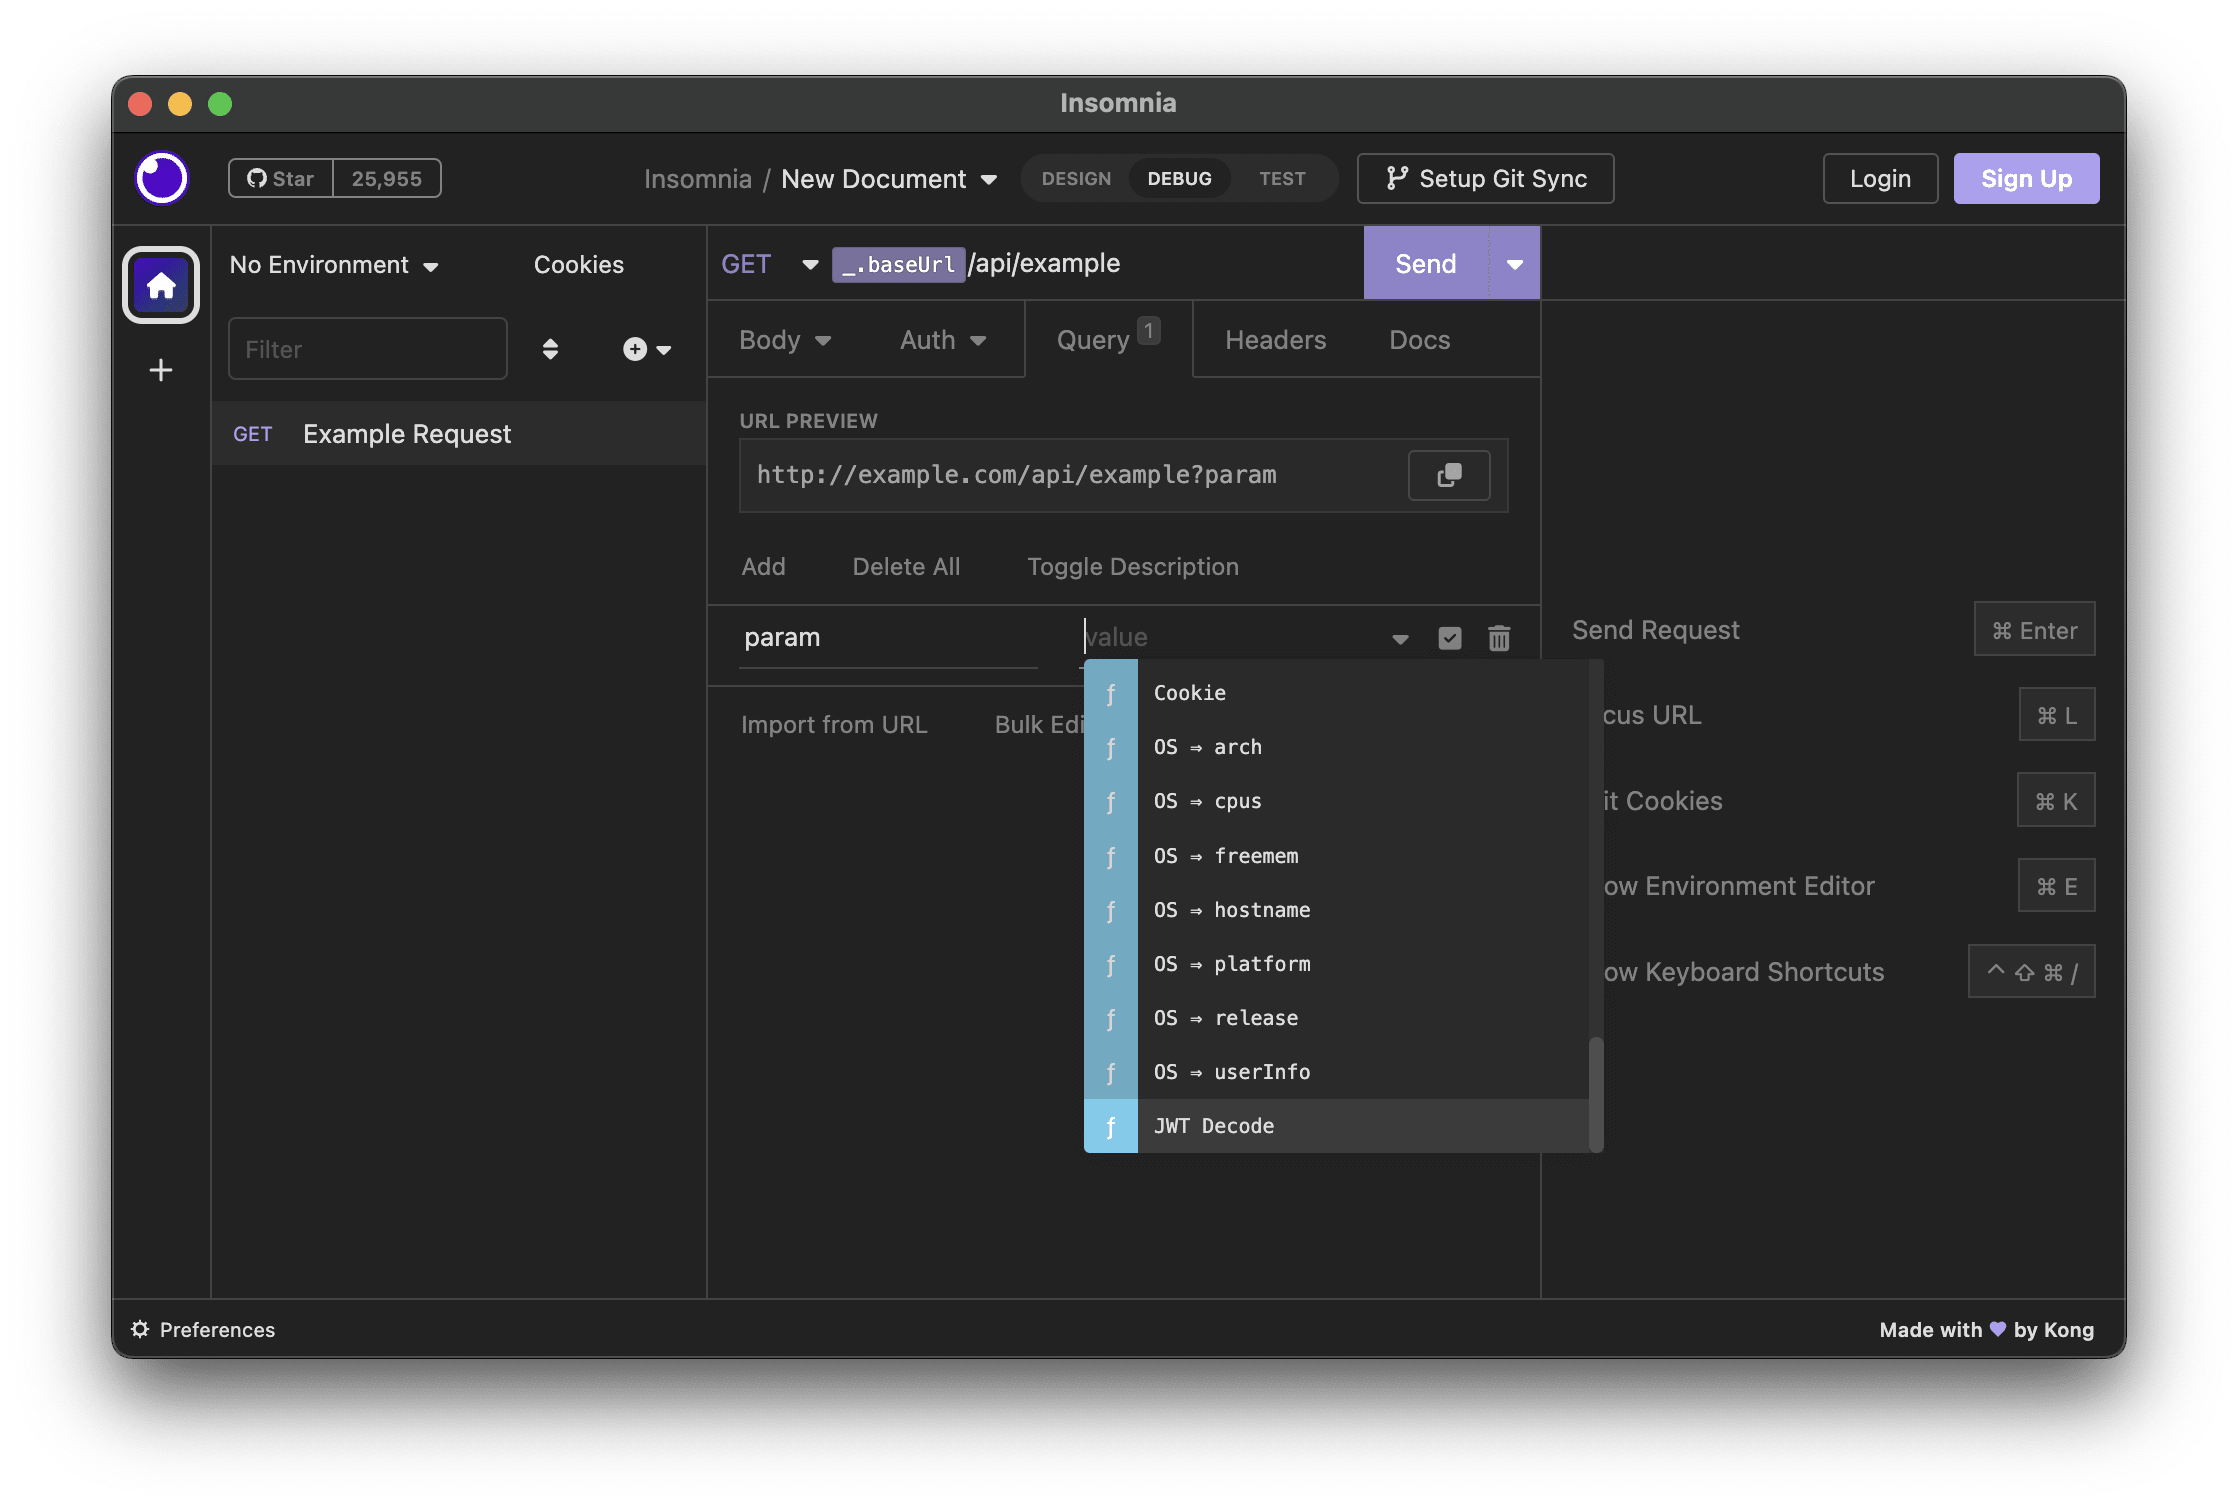The height and width of the screenshot is (1506, 2238).
Task: Switch to DESIGN mode
Action: click(1076, 179)
